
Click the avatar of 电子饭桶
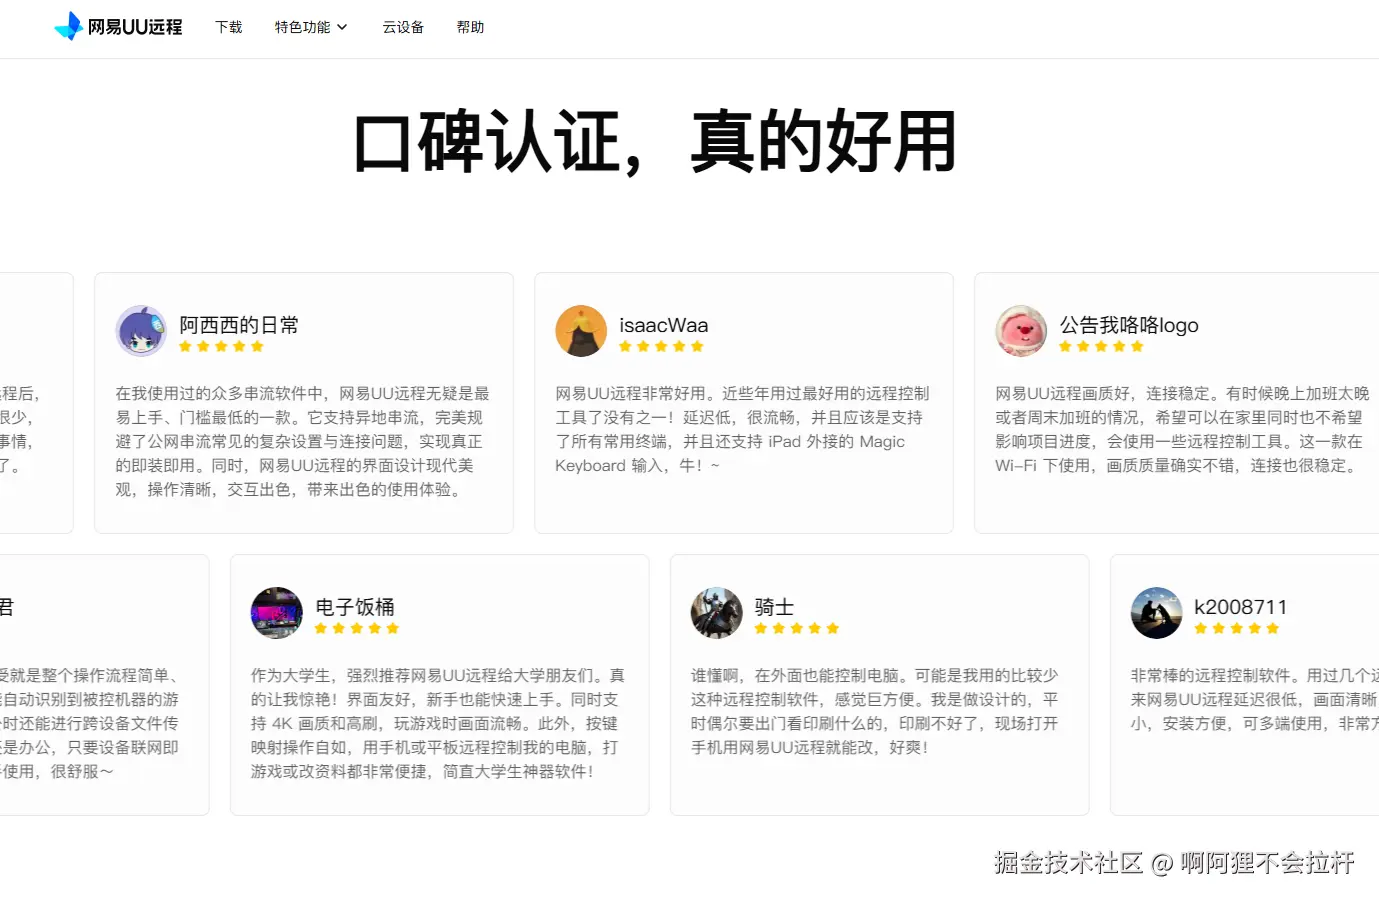(276, 613)
